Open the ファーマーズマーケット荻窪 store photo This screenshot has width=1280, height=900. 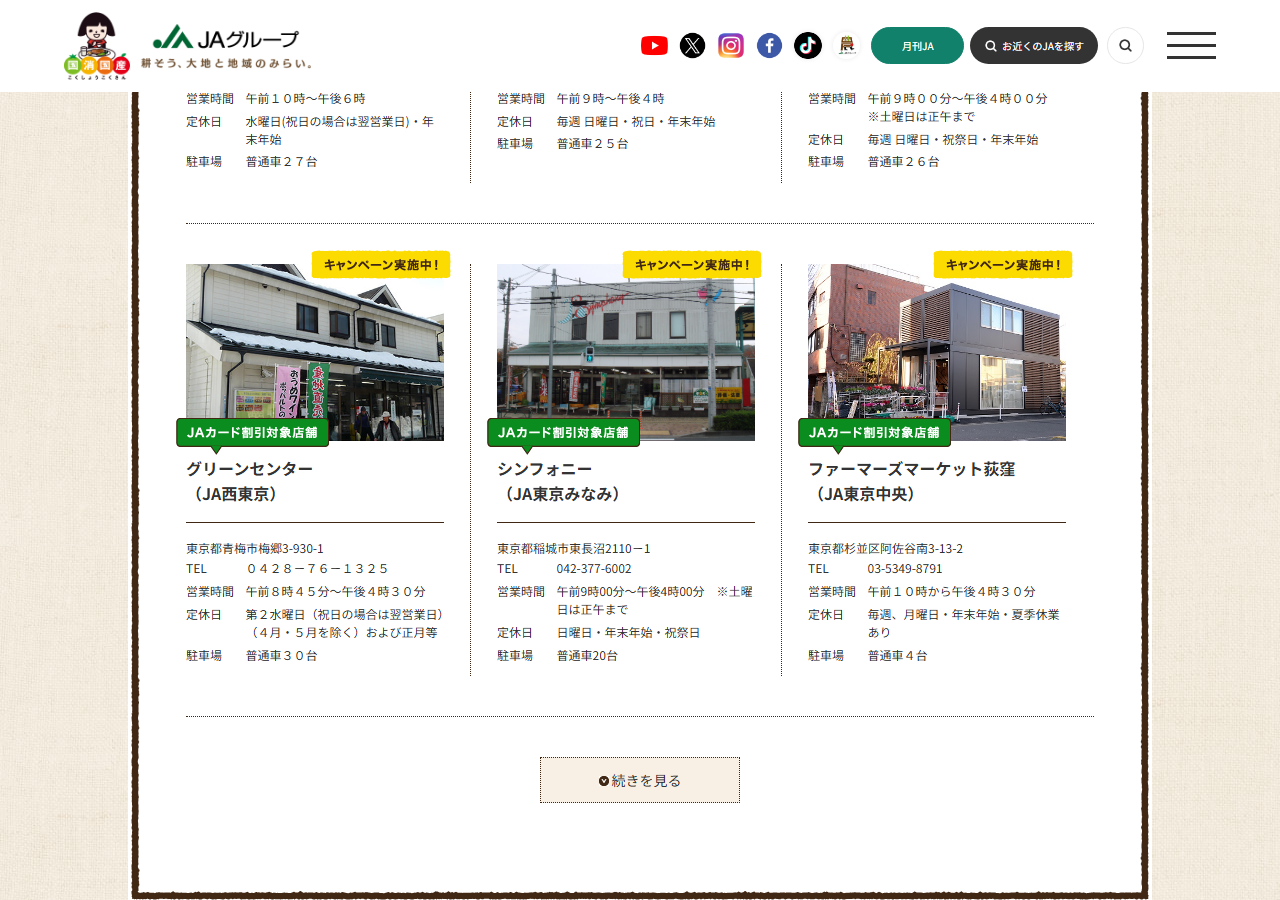937,352
